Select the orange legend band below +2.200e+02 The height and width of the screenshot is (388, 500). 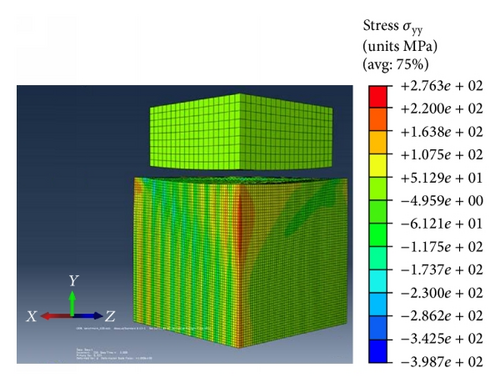[x=378, y=119]
